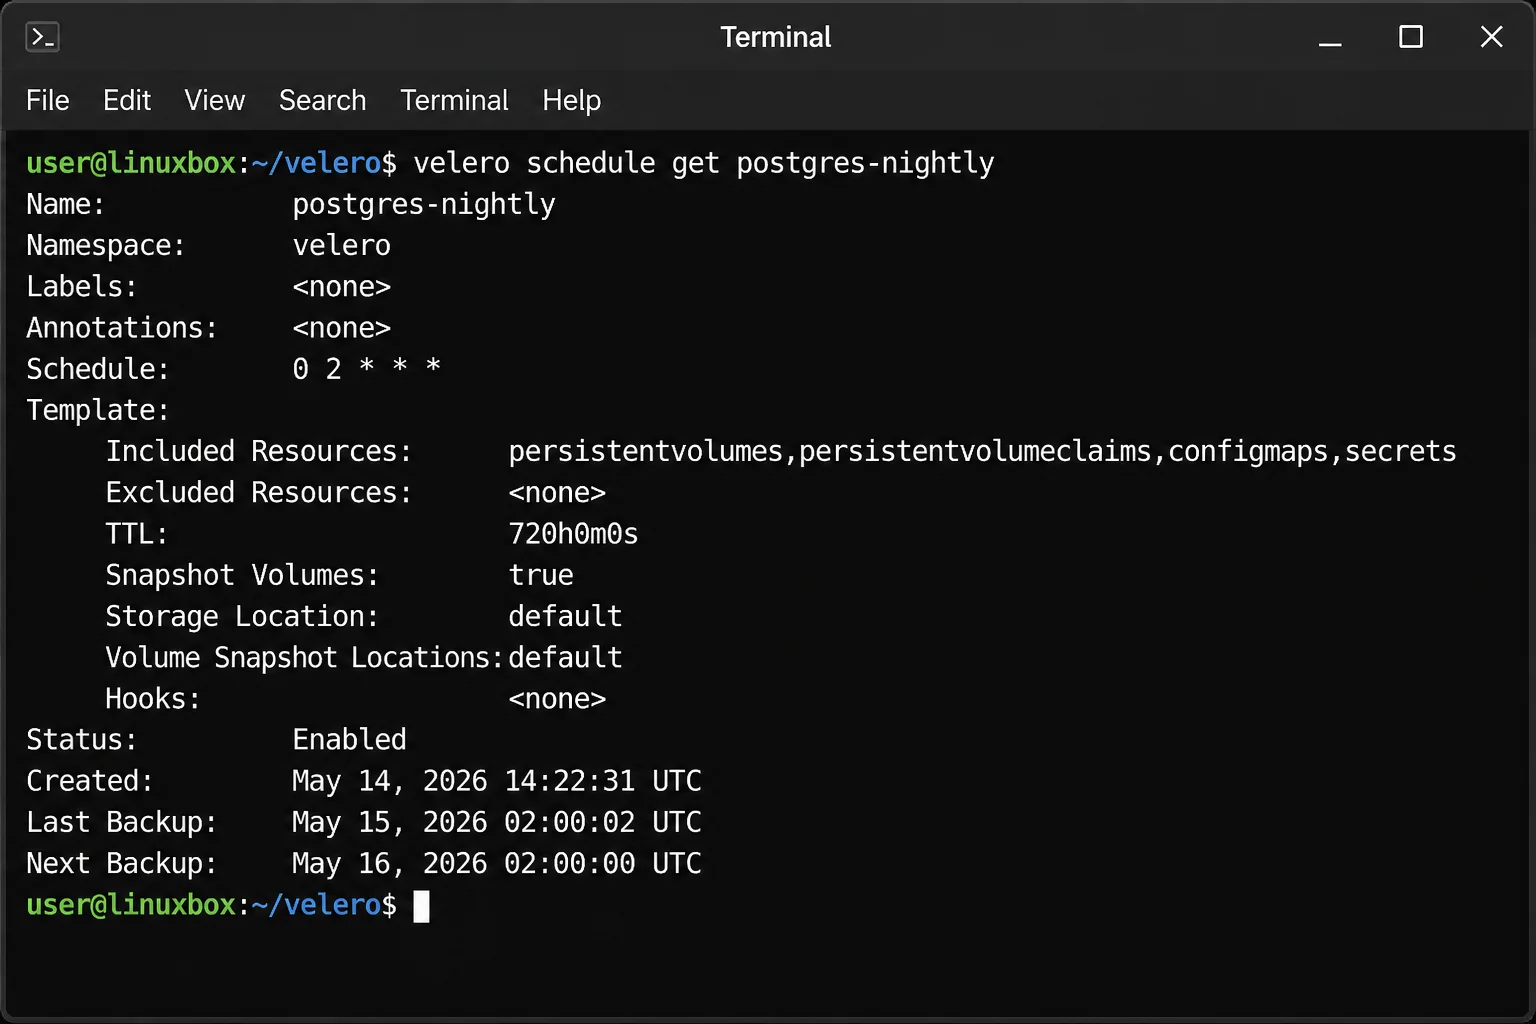Open the View menu

tap(214, 100)
